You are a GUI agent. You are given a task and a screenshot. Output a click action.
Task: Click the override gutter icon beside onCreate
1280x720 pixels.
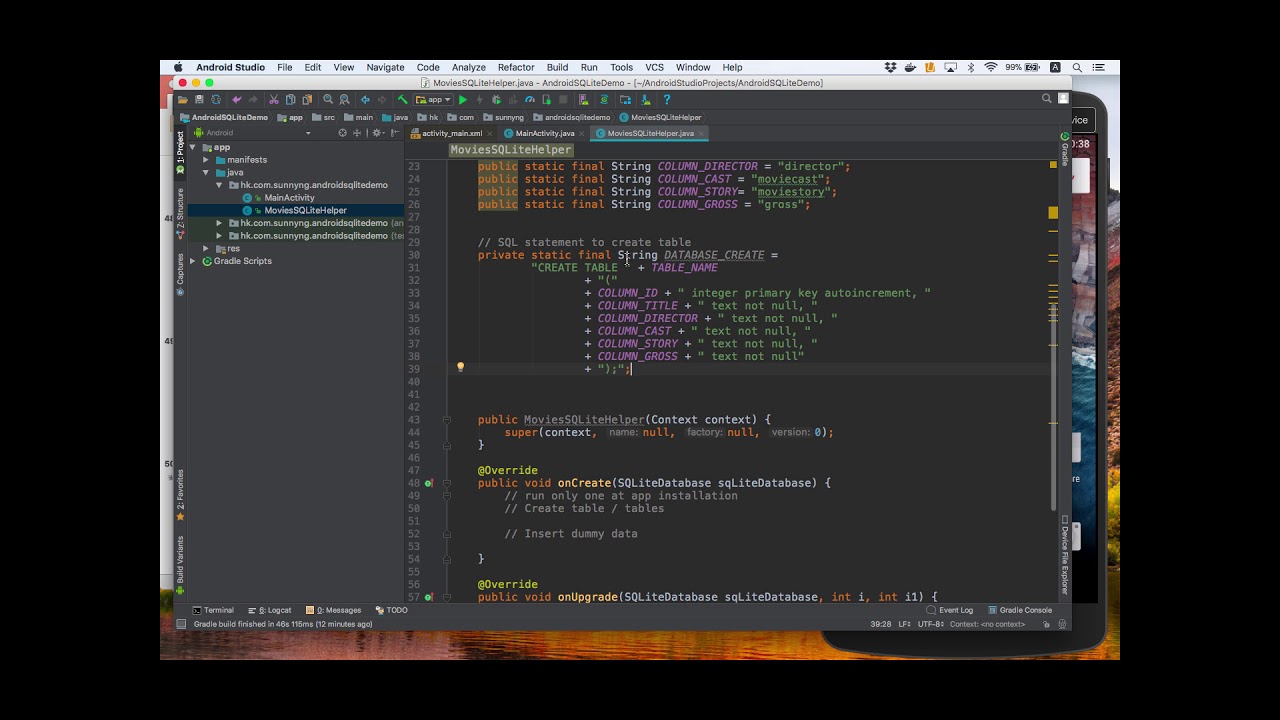point(429,483)
